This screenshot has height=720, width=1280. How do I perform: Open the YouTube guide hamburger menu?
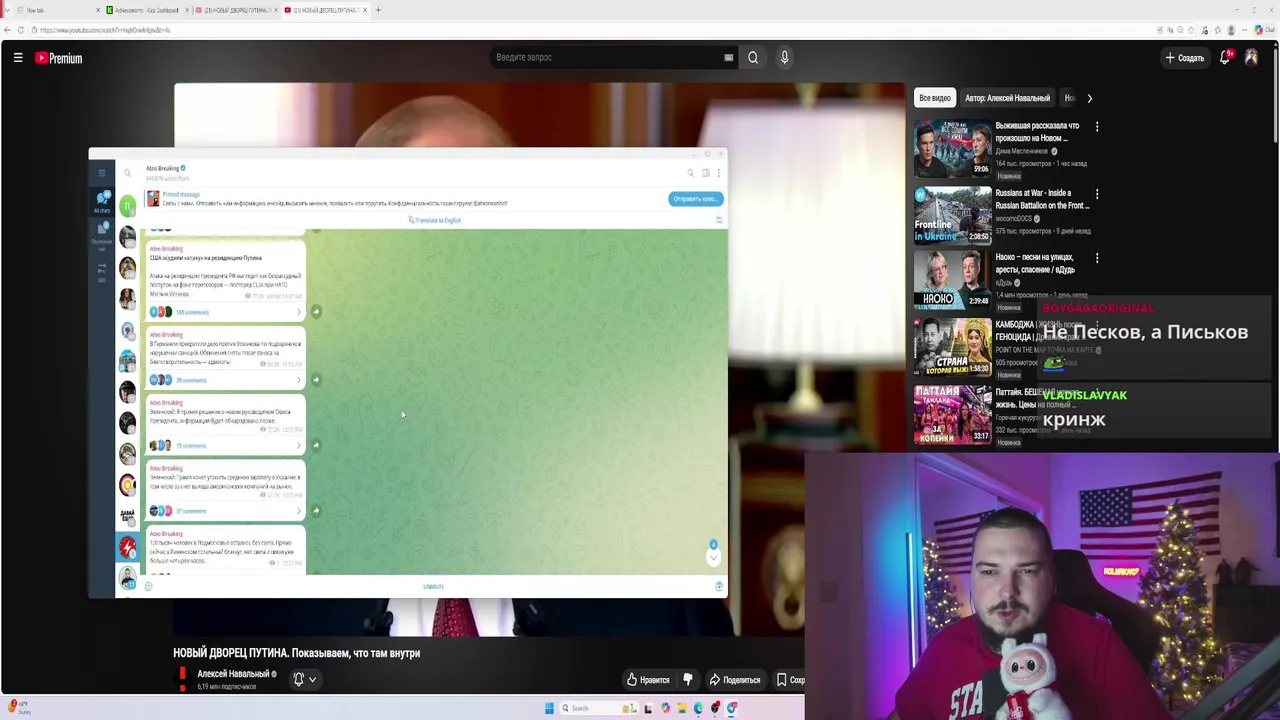point(18,58)
